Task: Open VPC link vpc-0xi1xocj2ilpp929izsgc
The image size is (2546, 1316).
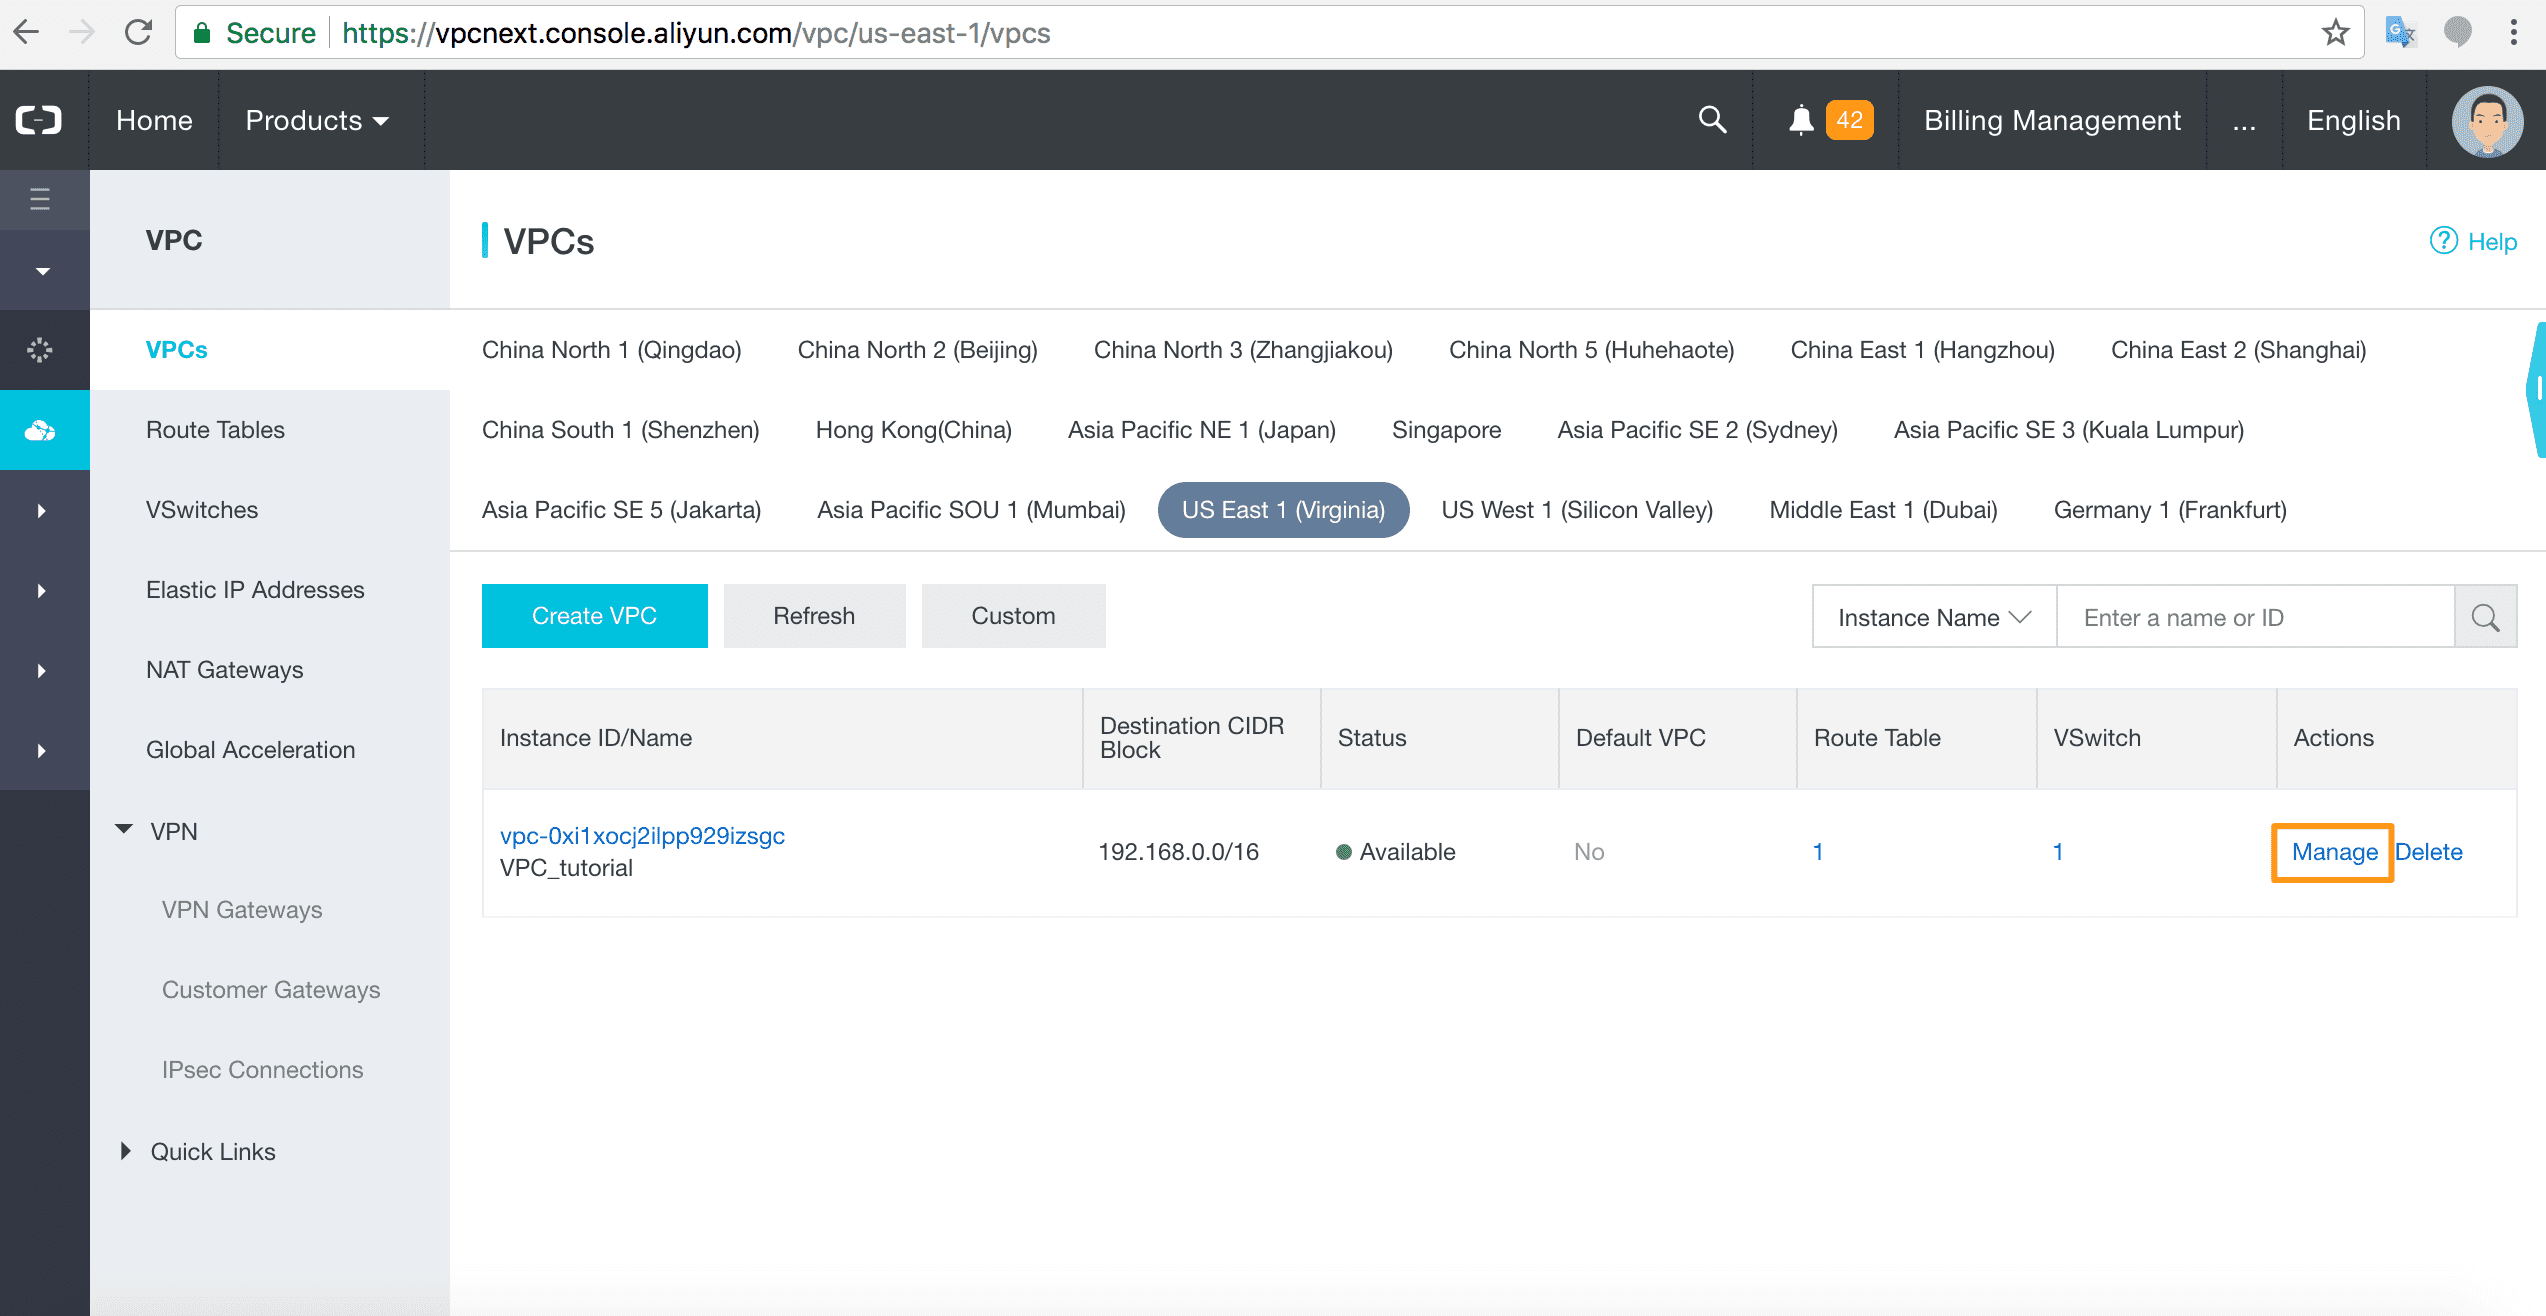Action: [x=642, y=836]
